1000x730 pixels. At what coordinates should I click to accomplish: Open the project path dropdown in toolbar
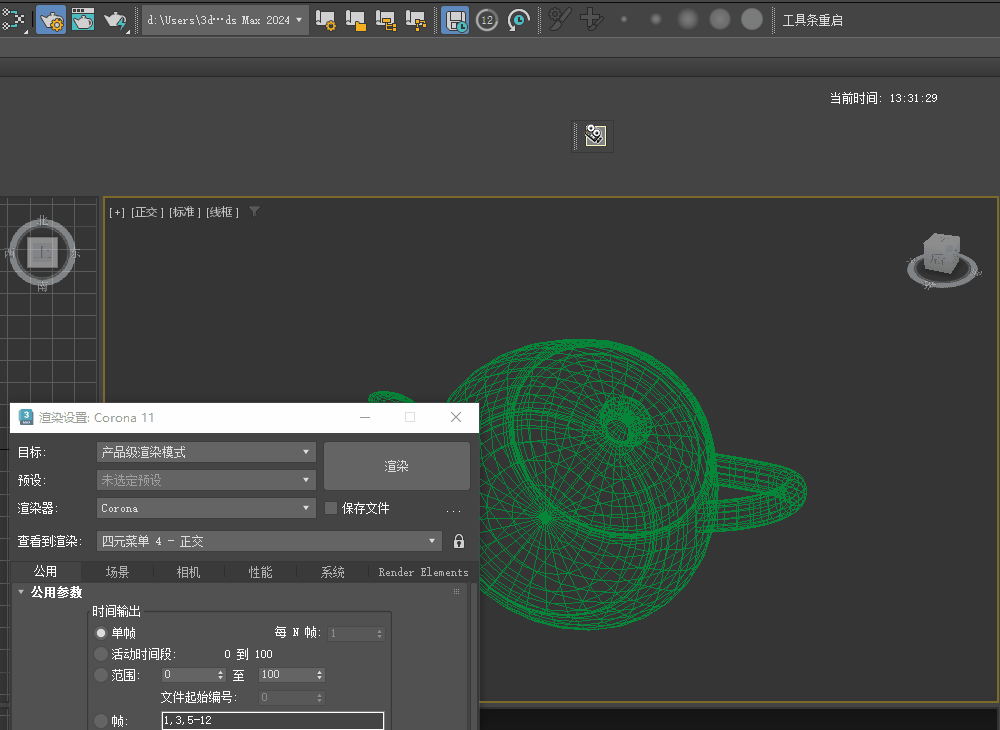225,20
